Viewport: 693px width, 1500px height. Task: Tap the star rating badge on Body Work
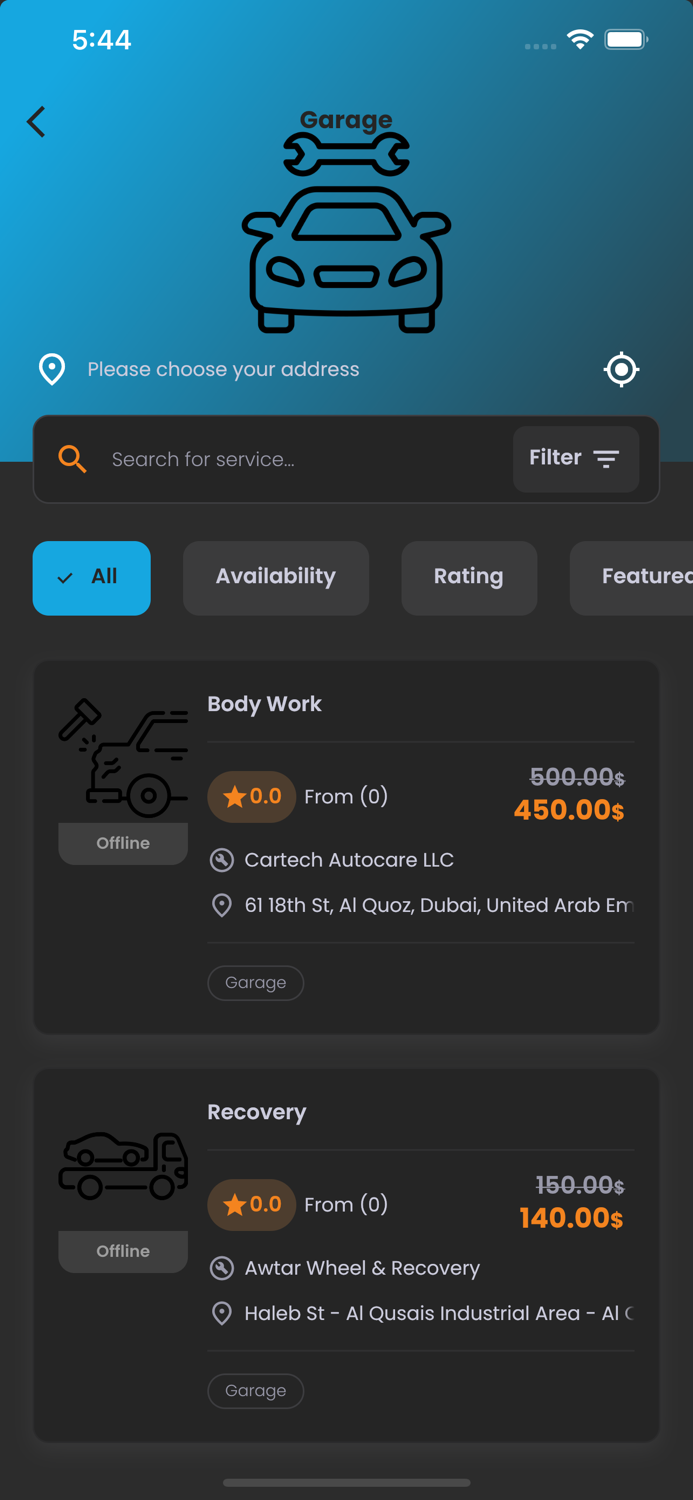[251, 796]
